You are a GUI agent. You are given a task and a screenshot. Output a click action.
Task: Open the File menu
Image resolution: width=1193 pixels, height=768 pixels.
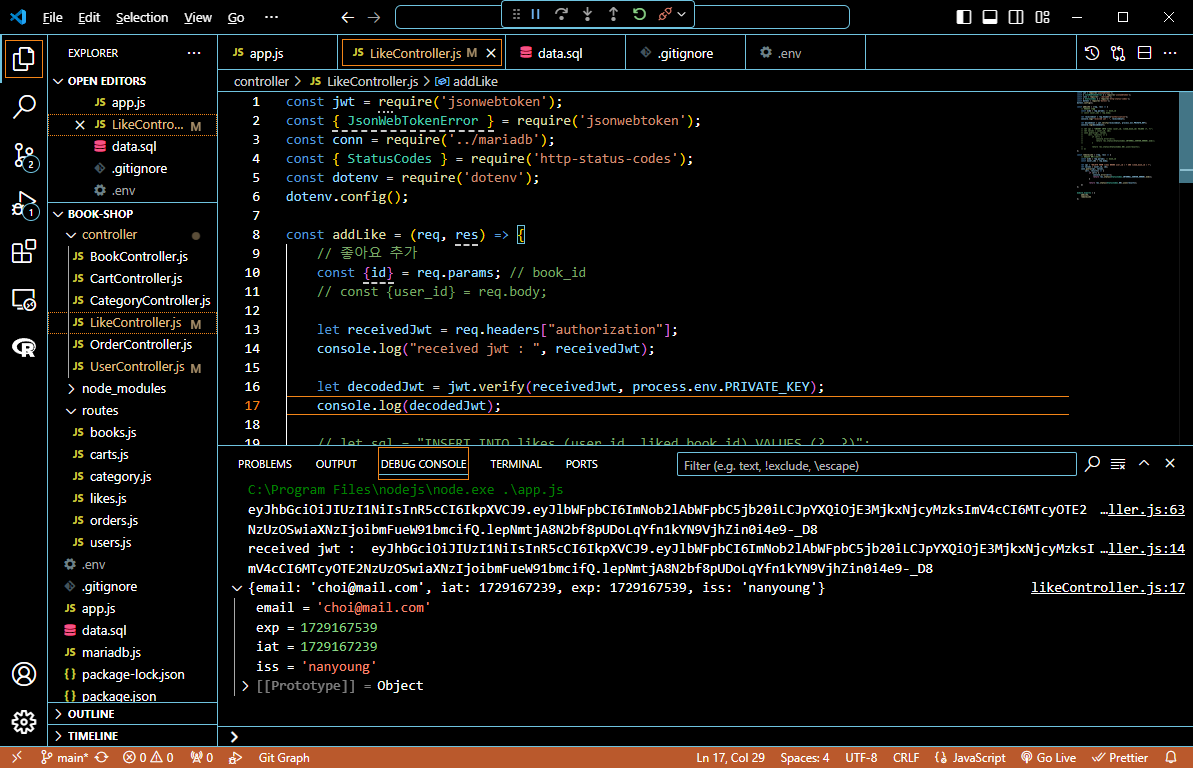tap(52, 17)
